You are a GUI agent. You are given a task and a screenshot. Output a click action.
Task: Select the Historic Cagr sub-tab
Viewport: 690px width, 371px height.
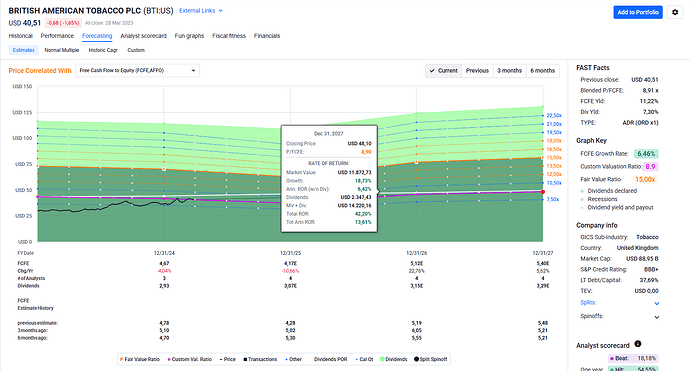103,50
